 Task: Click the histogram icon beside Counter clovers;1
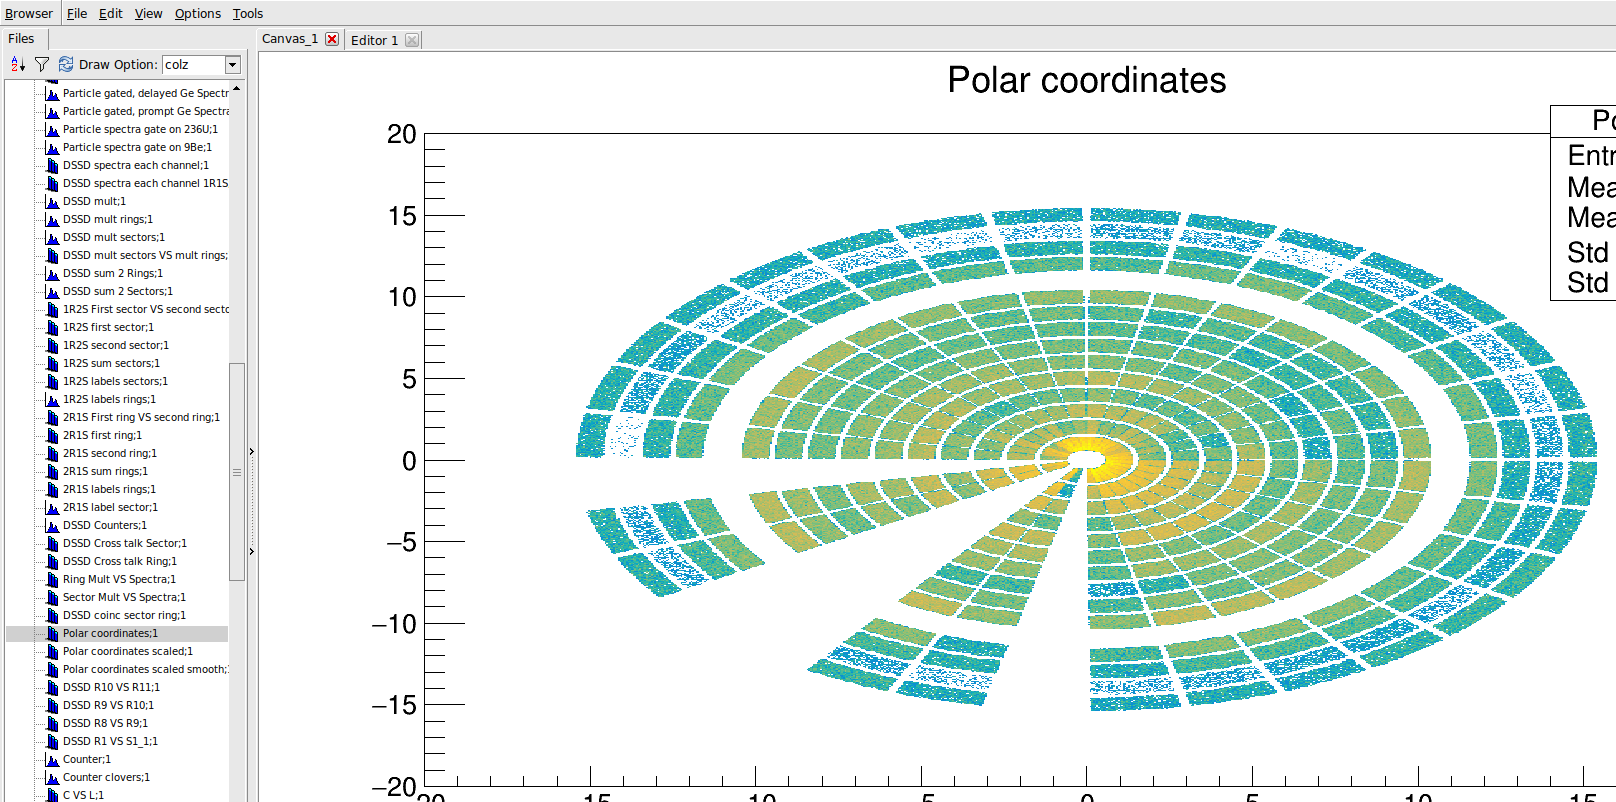click(53, 777)
